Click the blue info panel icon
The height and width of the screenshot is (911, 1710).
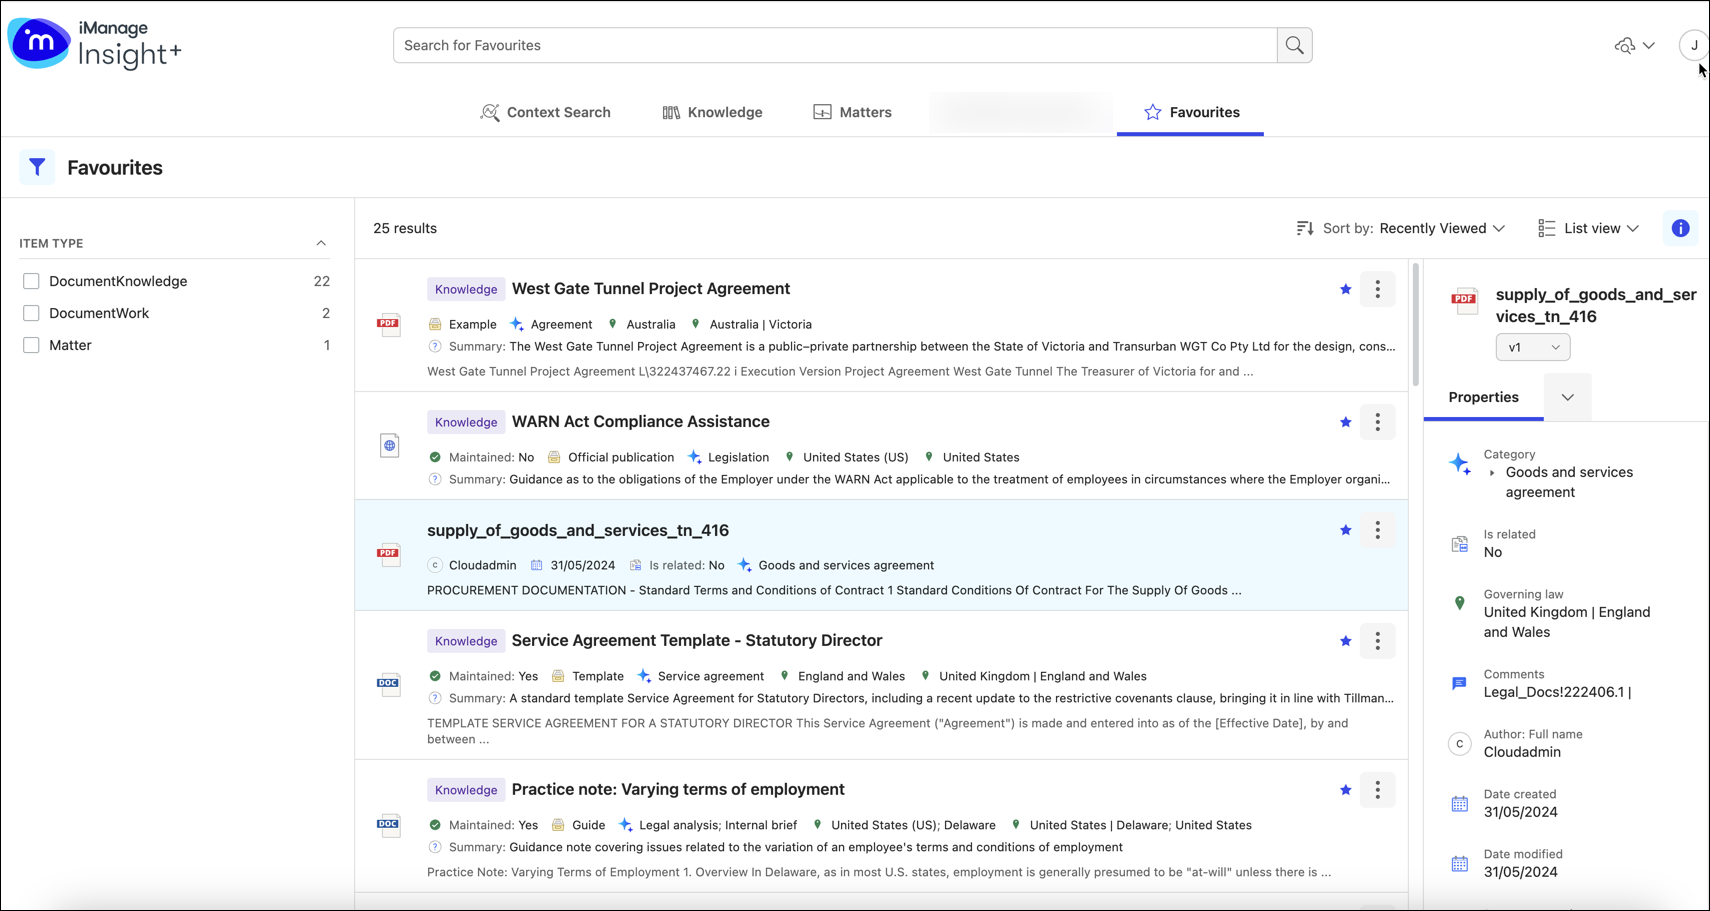[x=1680, y=228]
